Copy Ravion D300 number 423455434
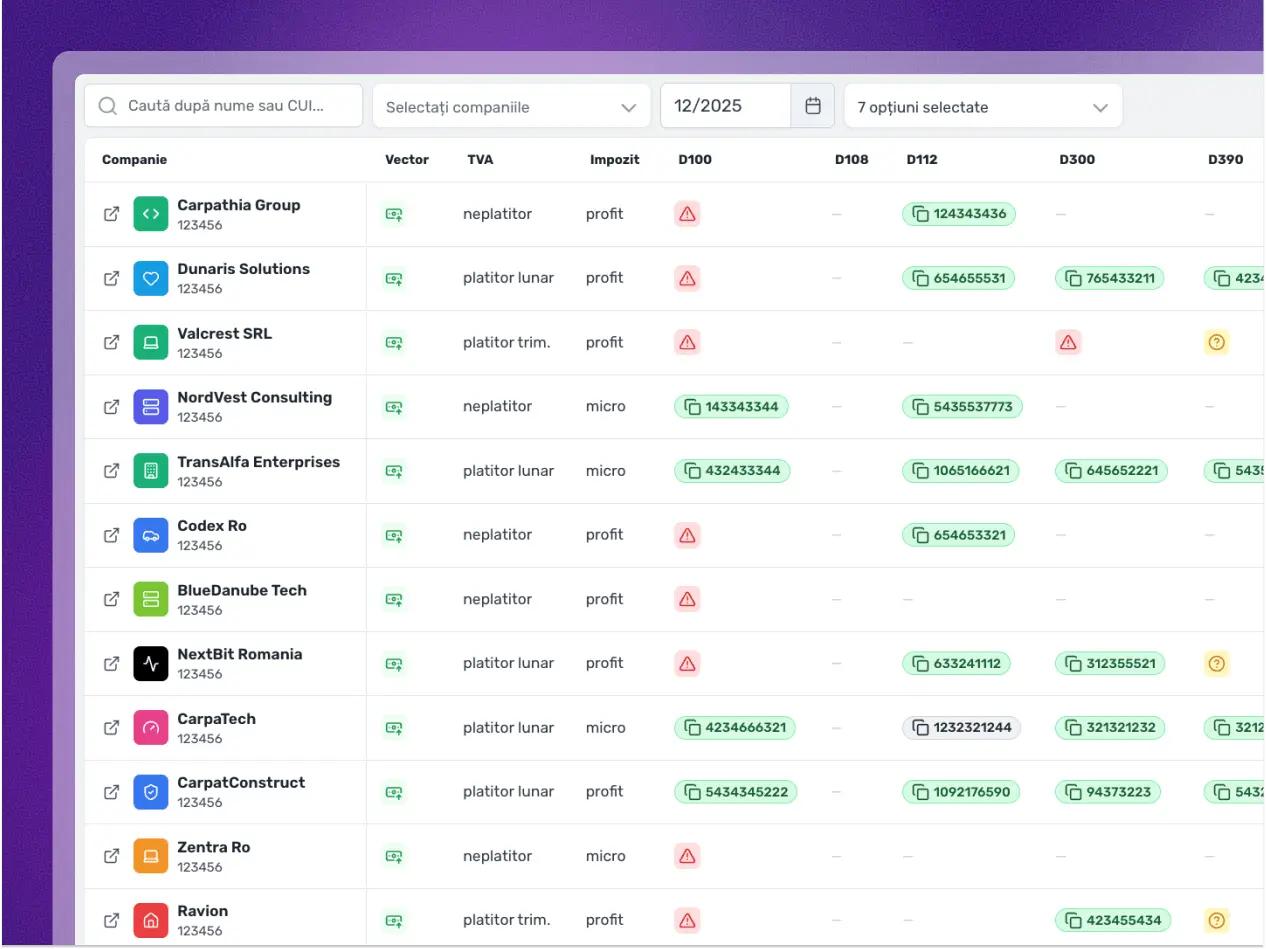 1113,920
